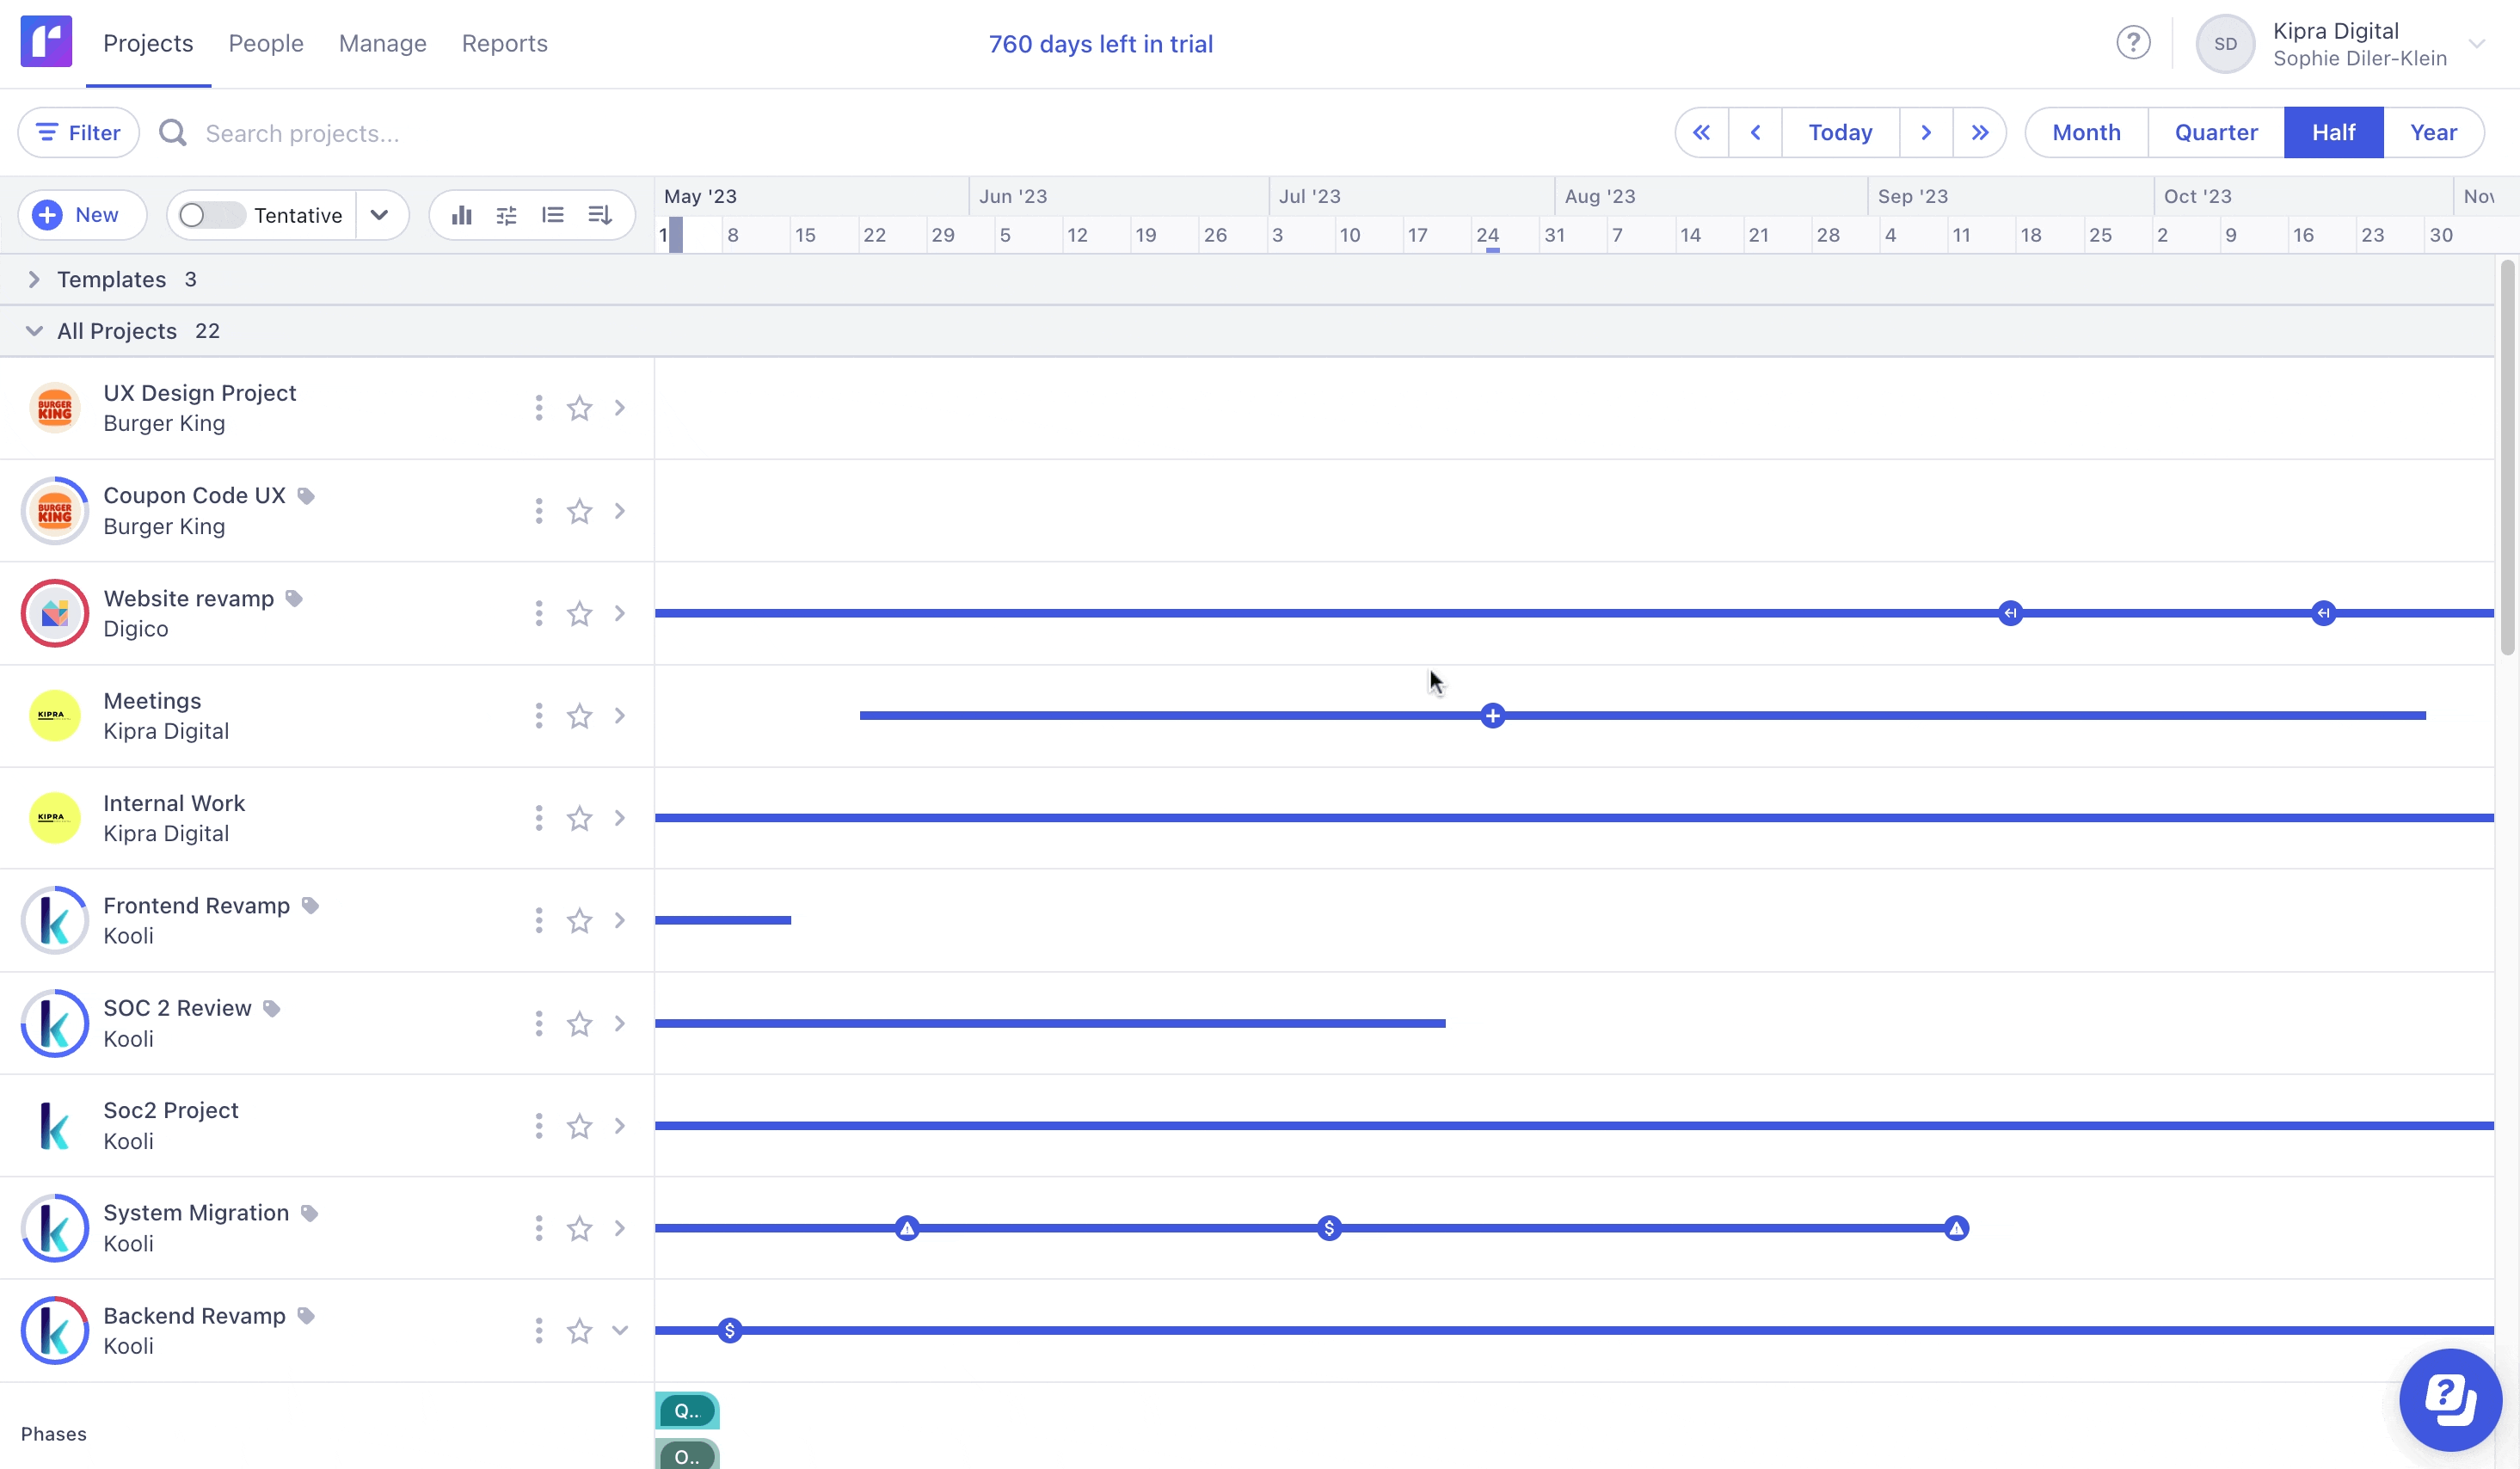The image size is (2520, 1469).
Task: Open three-dot menu for Website revamp
Action: click(539, 613)
